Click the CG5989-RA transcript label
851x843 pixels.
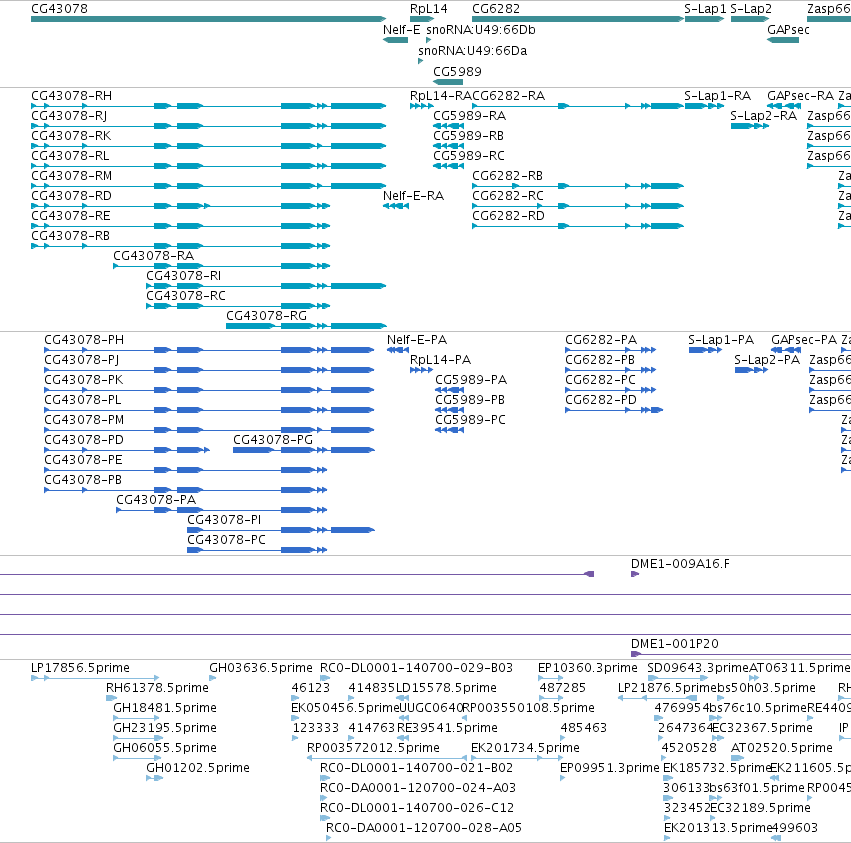tap(469, 116)
